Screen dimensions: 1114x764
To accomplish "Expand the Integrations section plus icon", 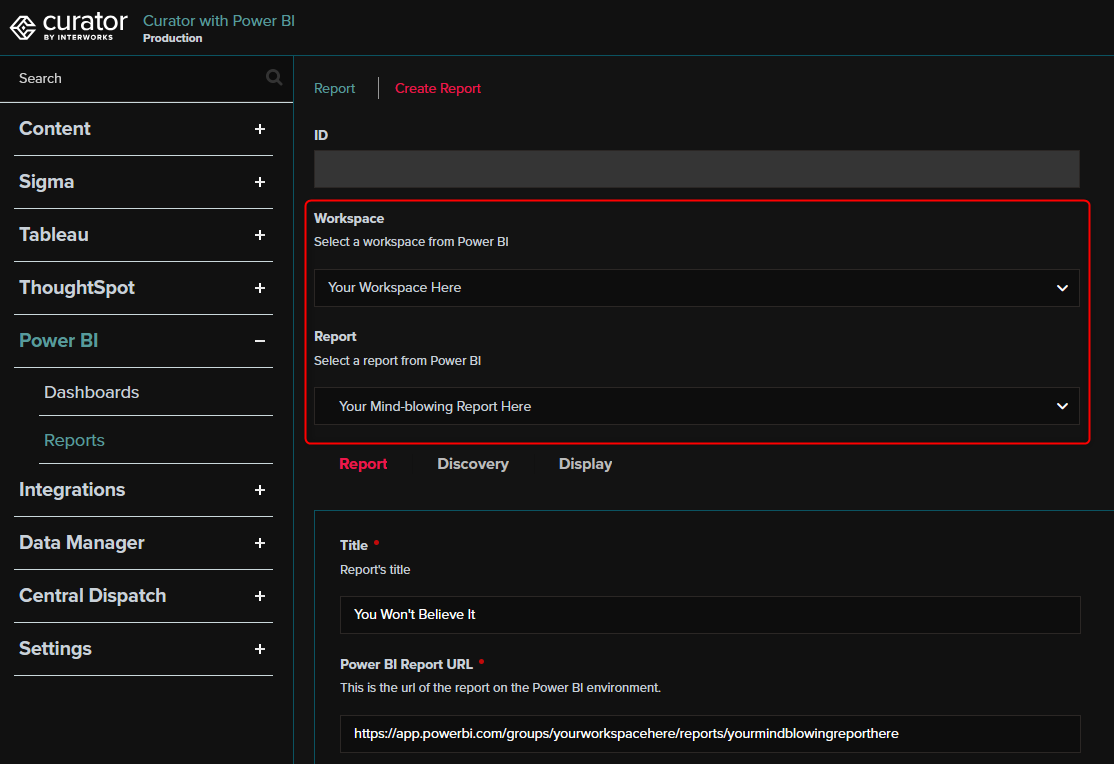I will pos(260,490).
